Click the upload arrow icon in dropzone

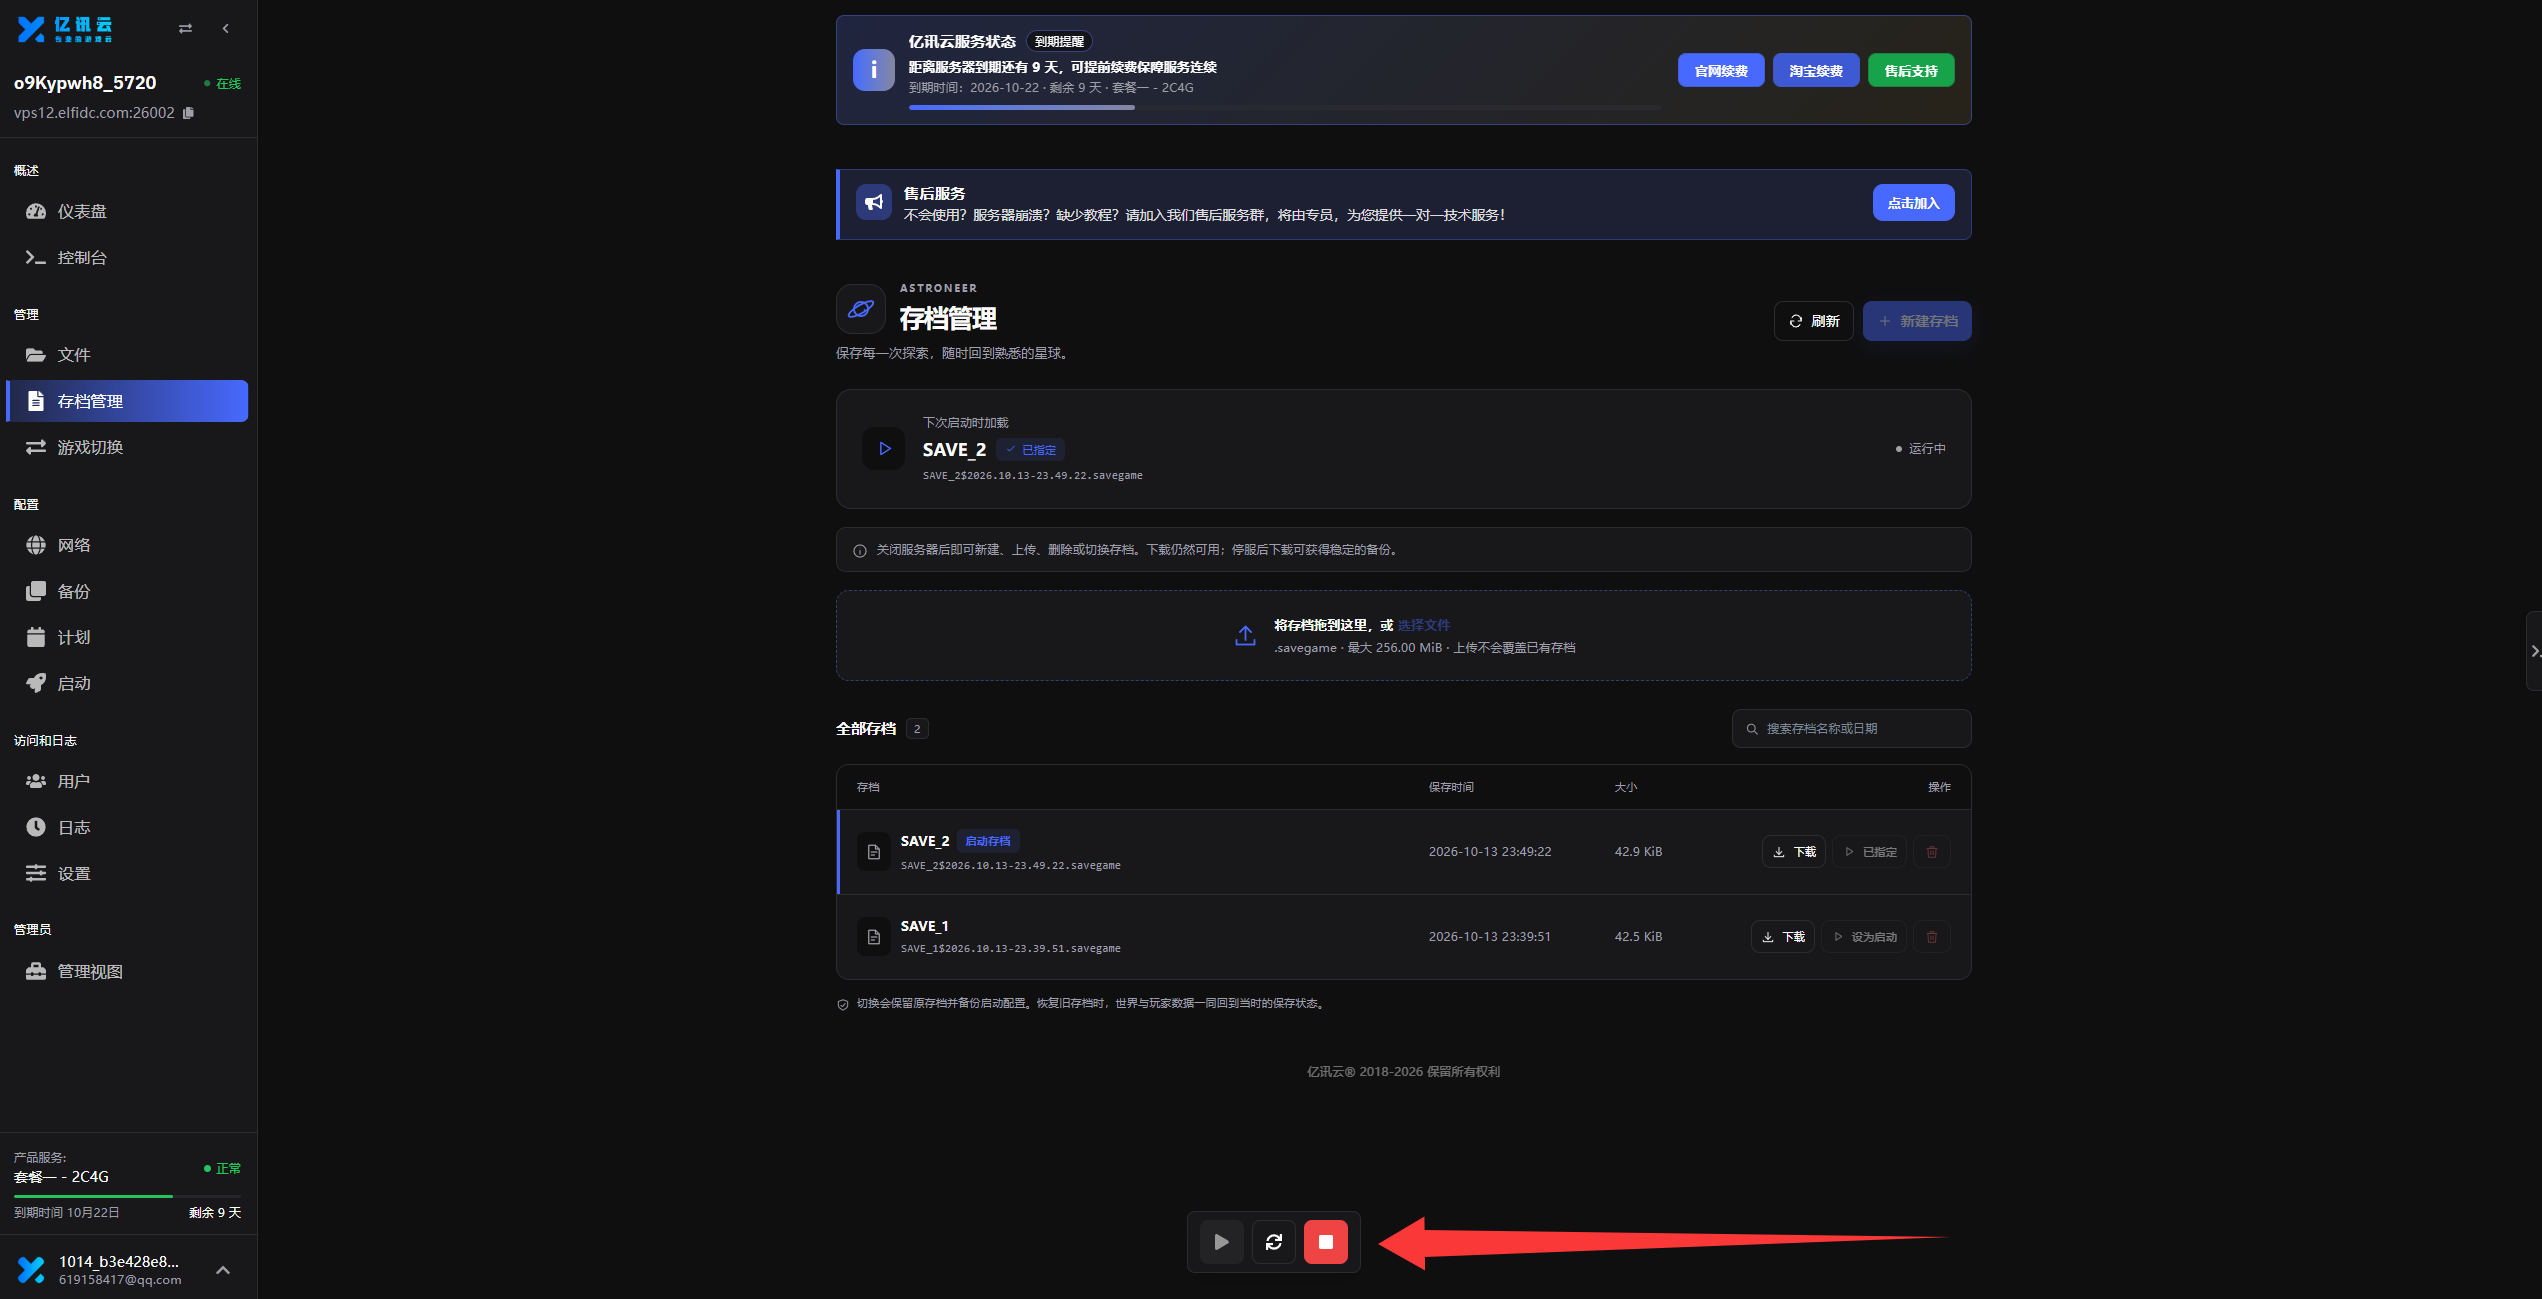(1245, 636)
